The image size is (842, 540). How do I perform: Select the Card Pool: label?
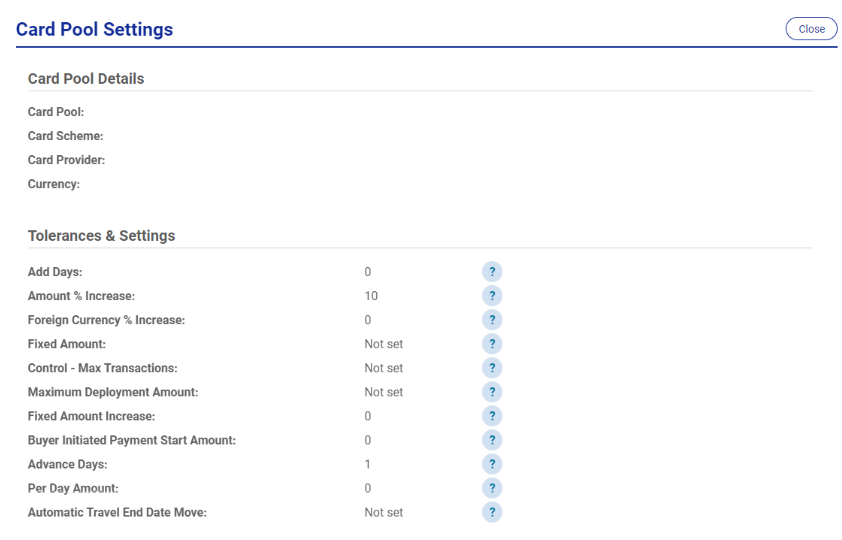click(56, 112)
